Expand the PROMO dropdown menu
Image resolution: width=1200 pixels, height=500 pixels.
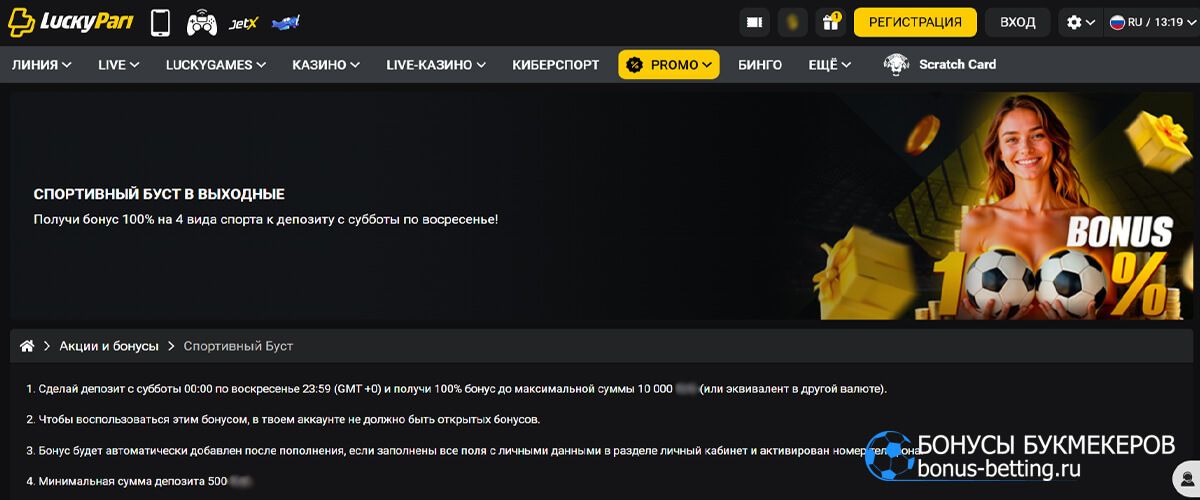tap(668, 65)
